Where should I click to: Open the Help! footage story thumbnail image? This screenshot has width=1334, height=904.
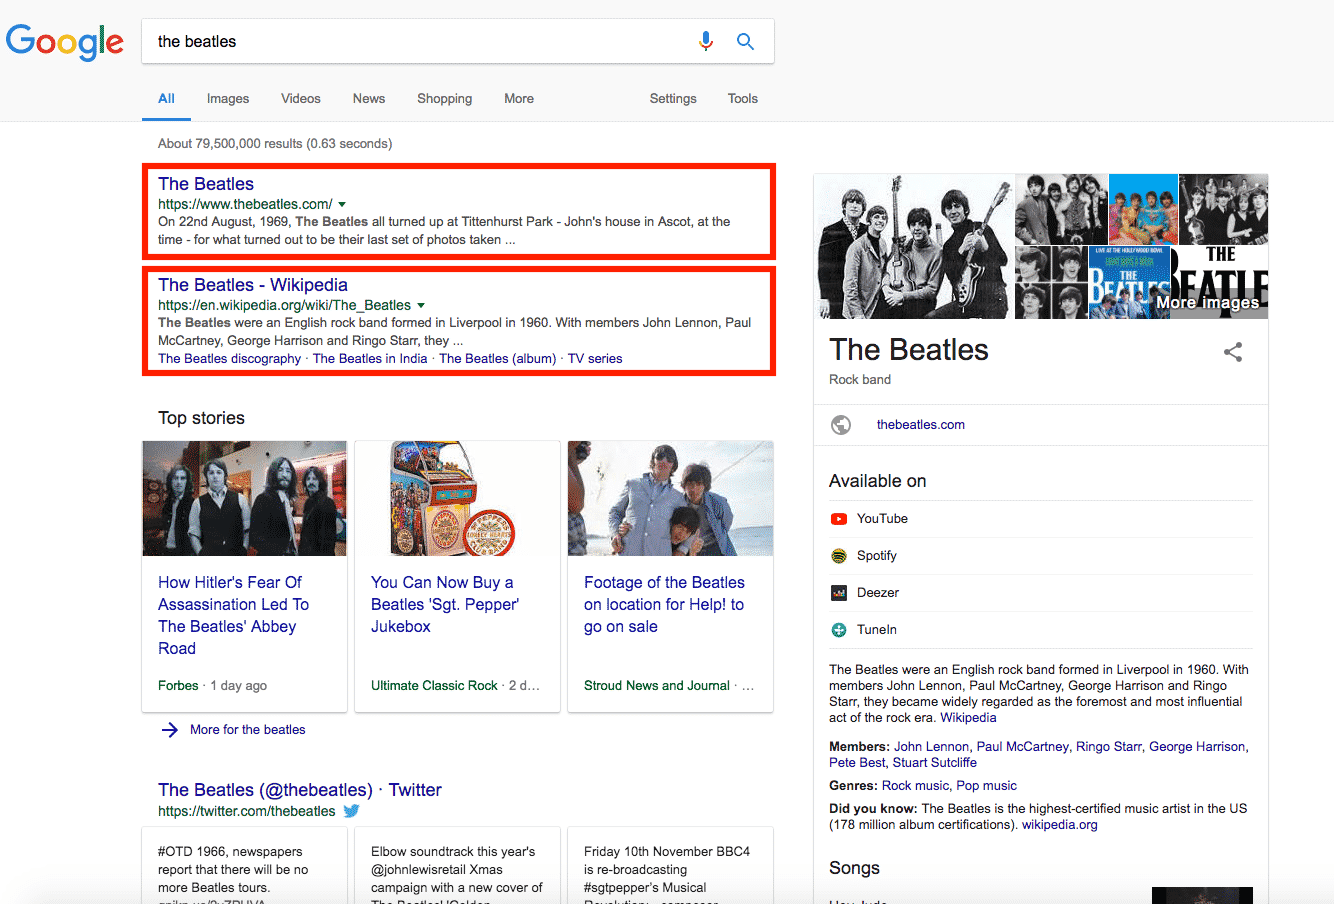[670, 498]
